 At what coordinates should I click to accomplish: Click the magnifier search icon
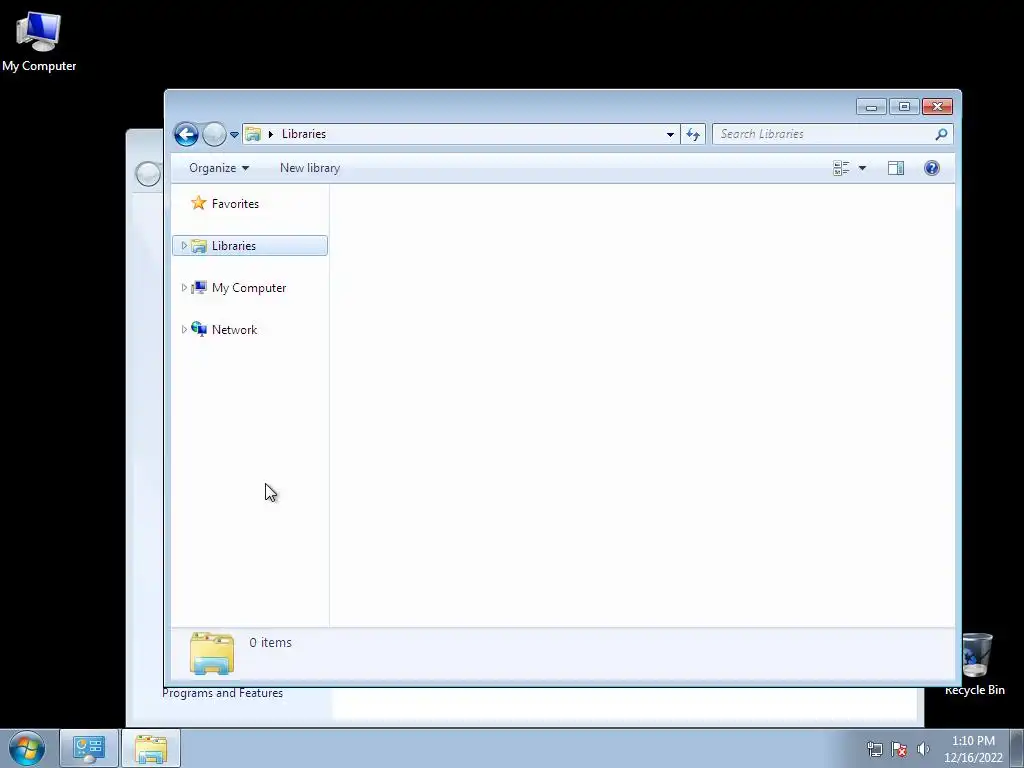point(941,134)
